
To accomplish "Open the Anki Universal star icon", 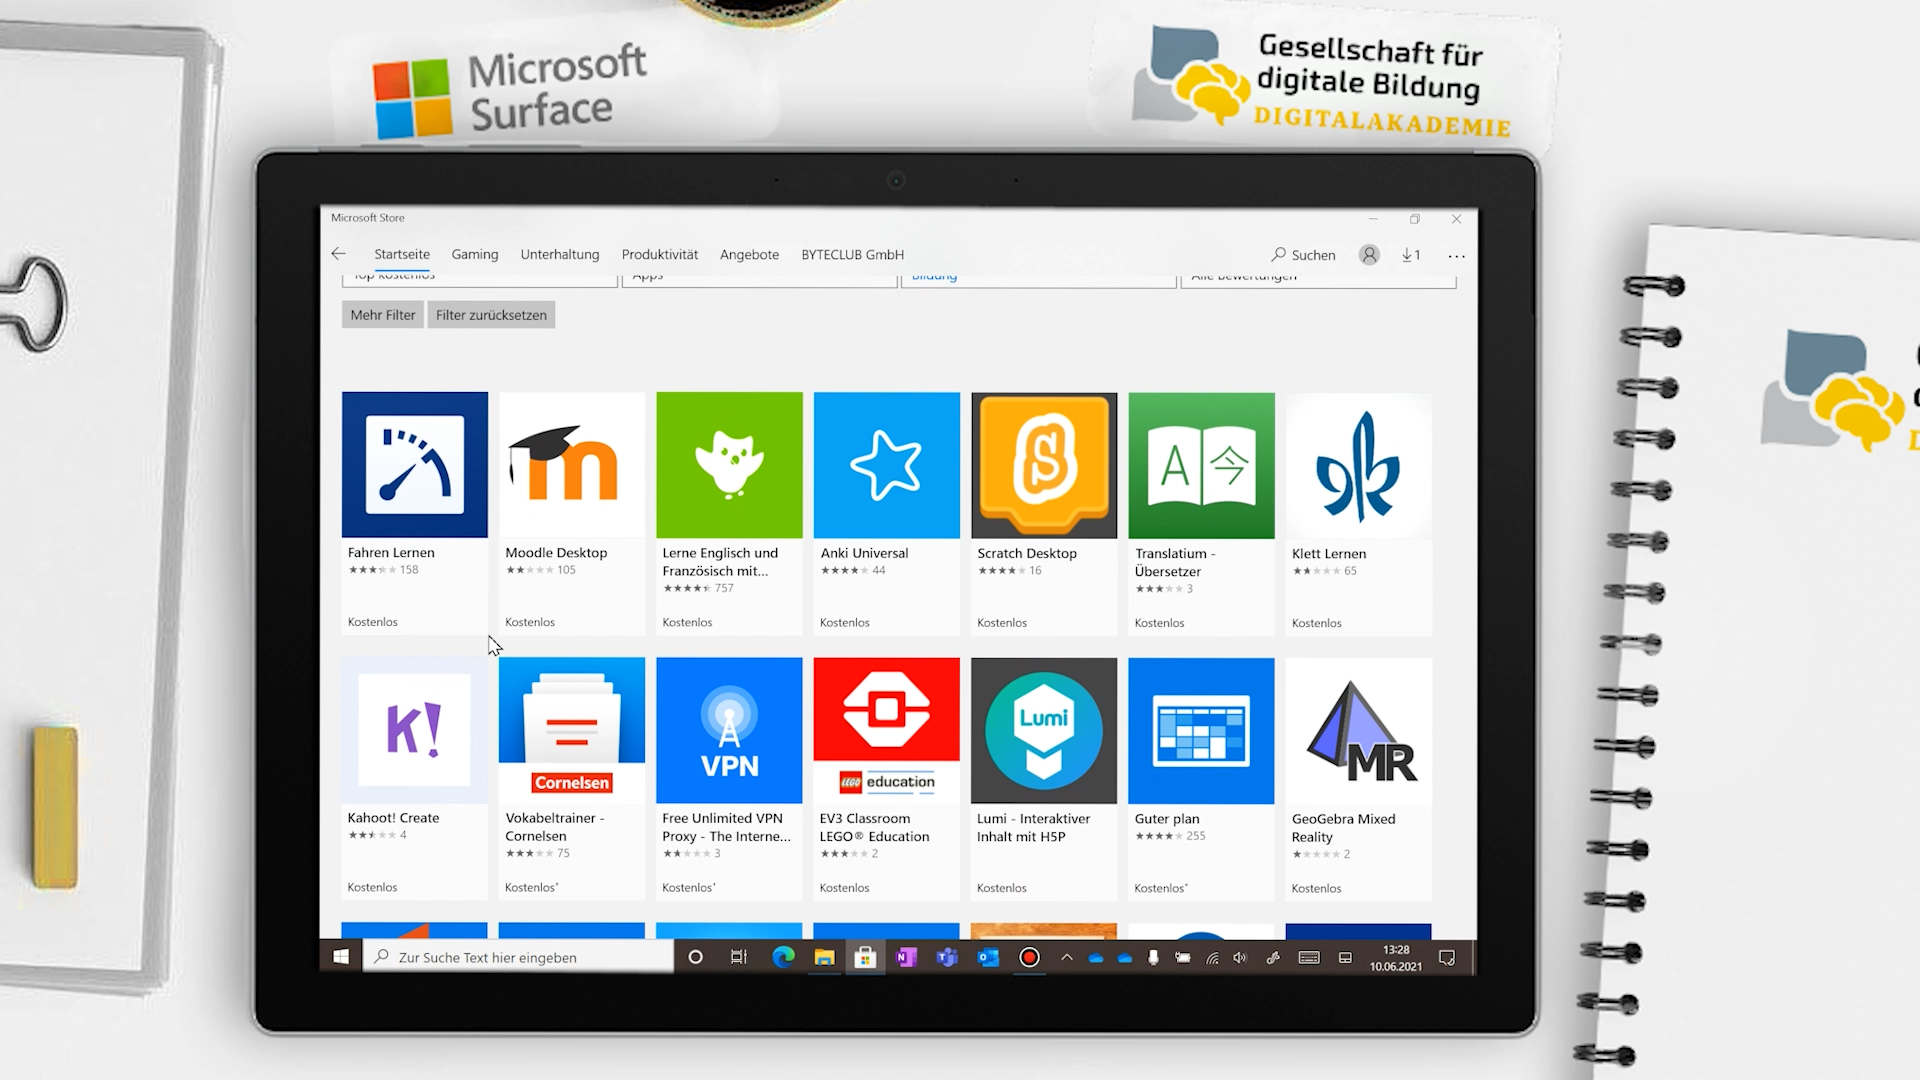I will pyautogui.click(x=886, y=465).
